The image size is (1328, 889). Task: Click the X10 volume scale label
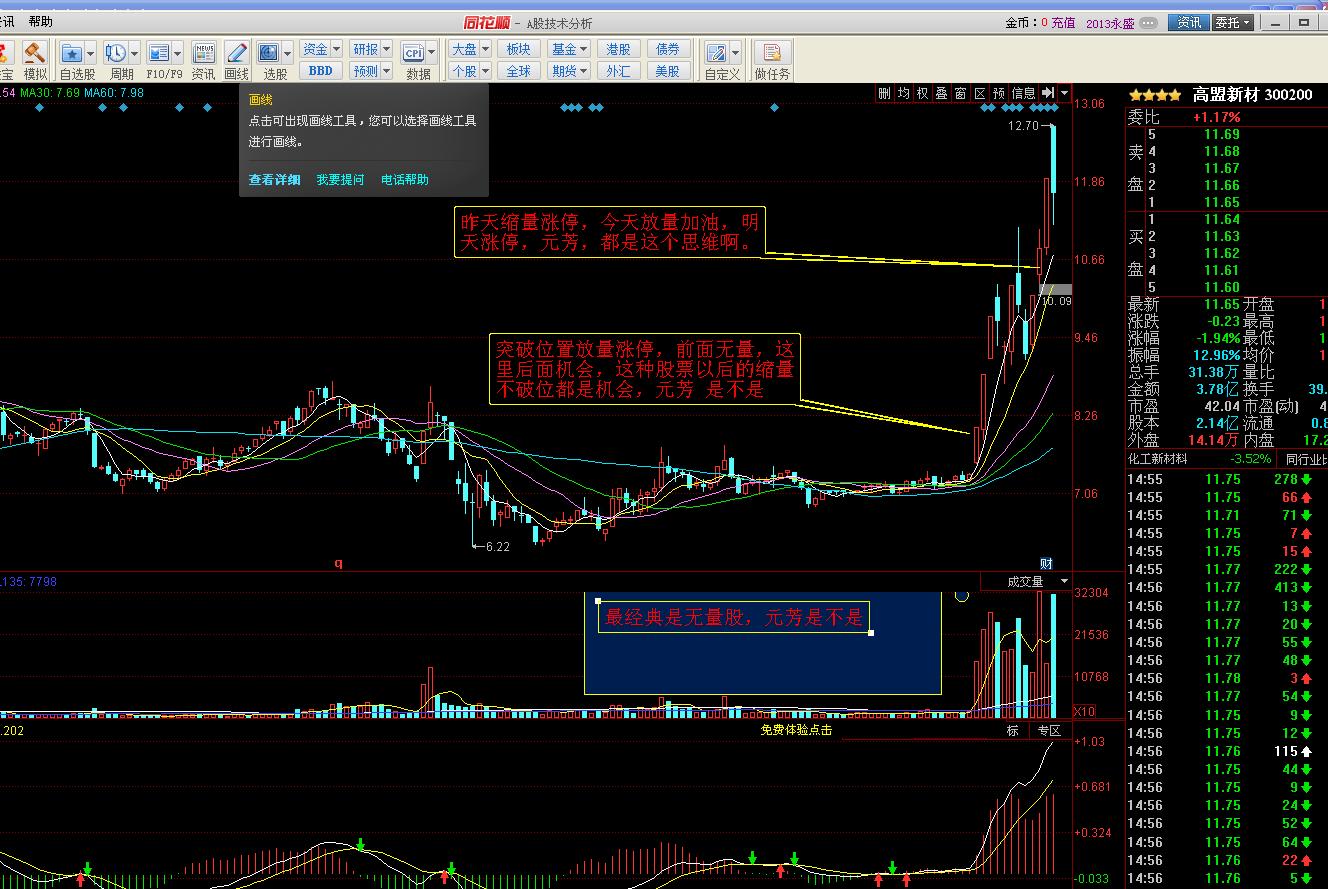click(x=1084, y=711)
